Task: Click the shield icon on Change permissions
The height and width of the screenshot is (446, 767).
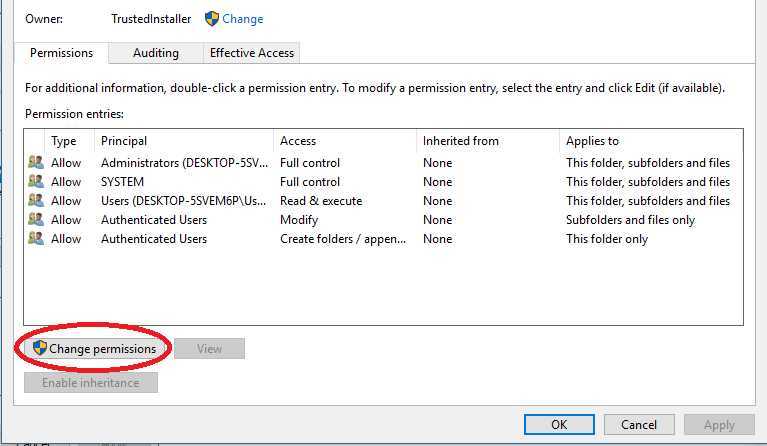Action: click(40, 349)
